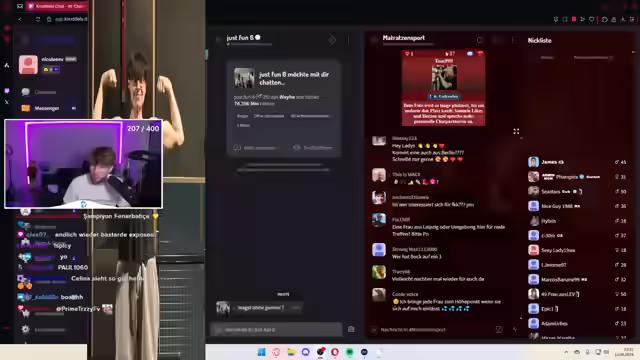Click the diamond icon in just fun B header
640x360 pixels.
(x=332, y=40)
